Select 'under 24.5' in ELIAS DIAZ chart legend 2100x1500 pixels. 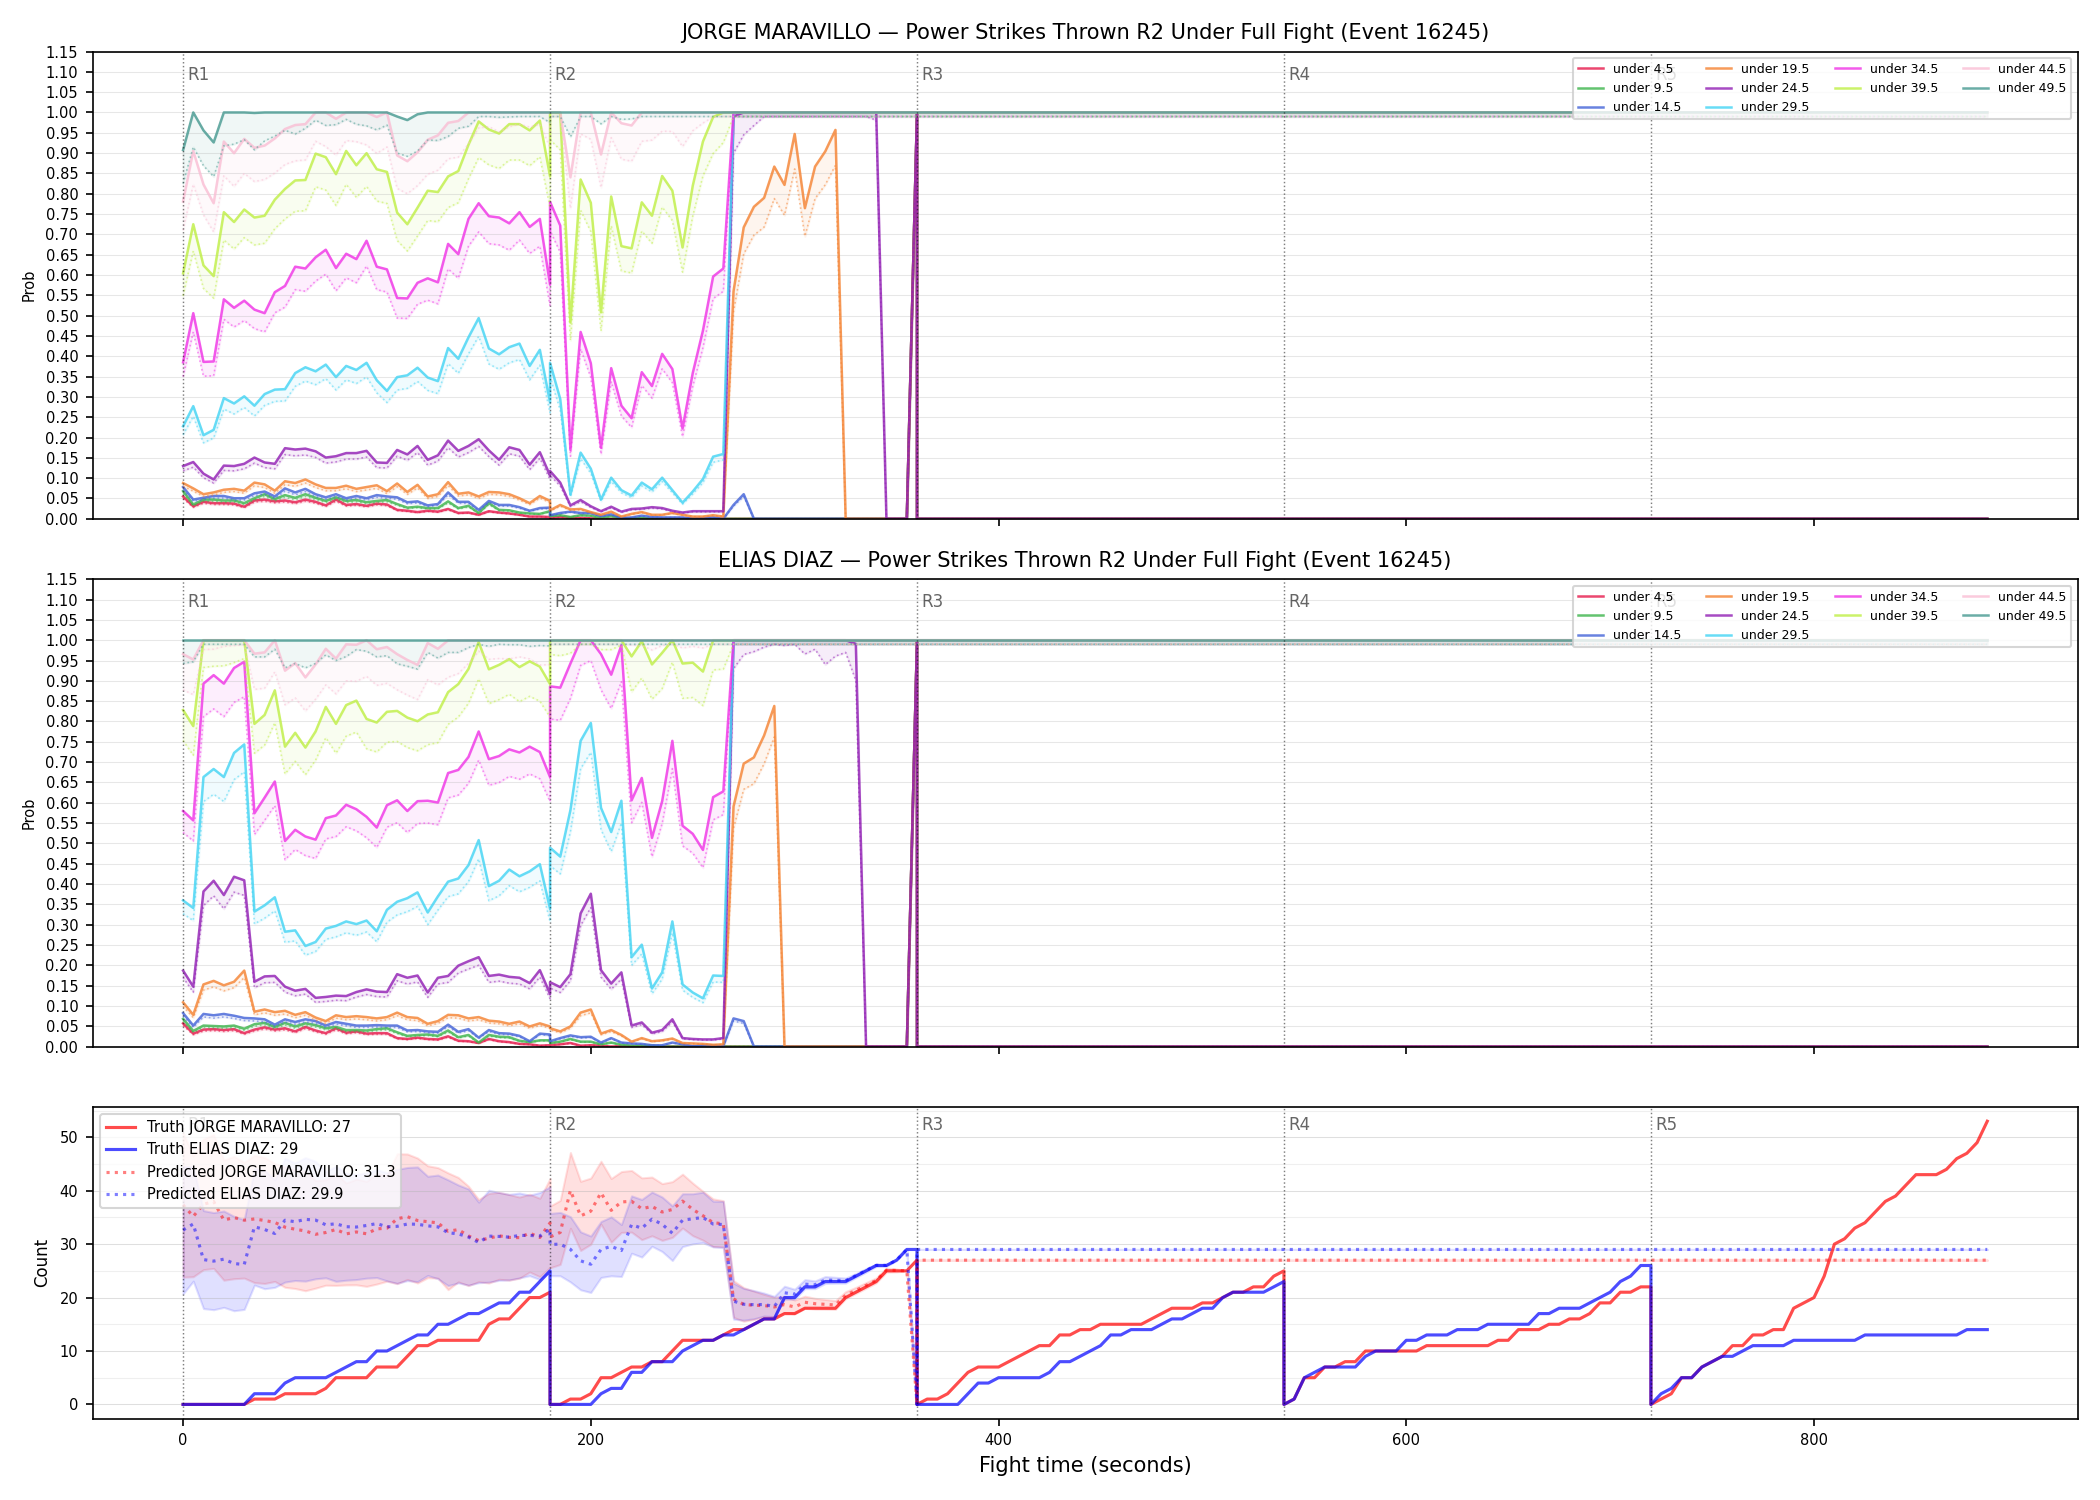(x=1774, y=616)
